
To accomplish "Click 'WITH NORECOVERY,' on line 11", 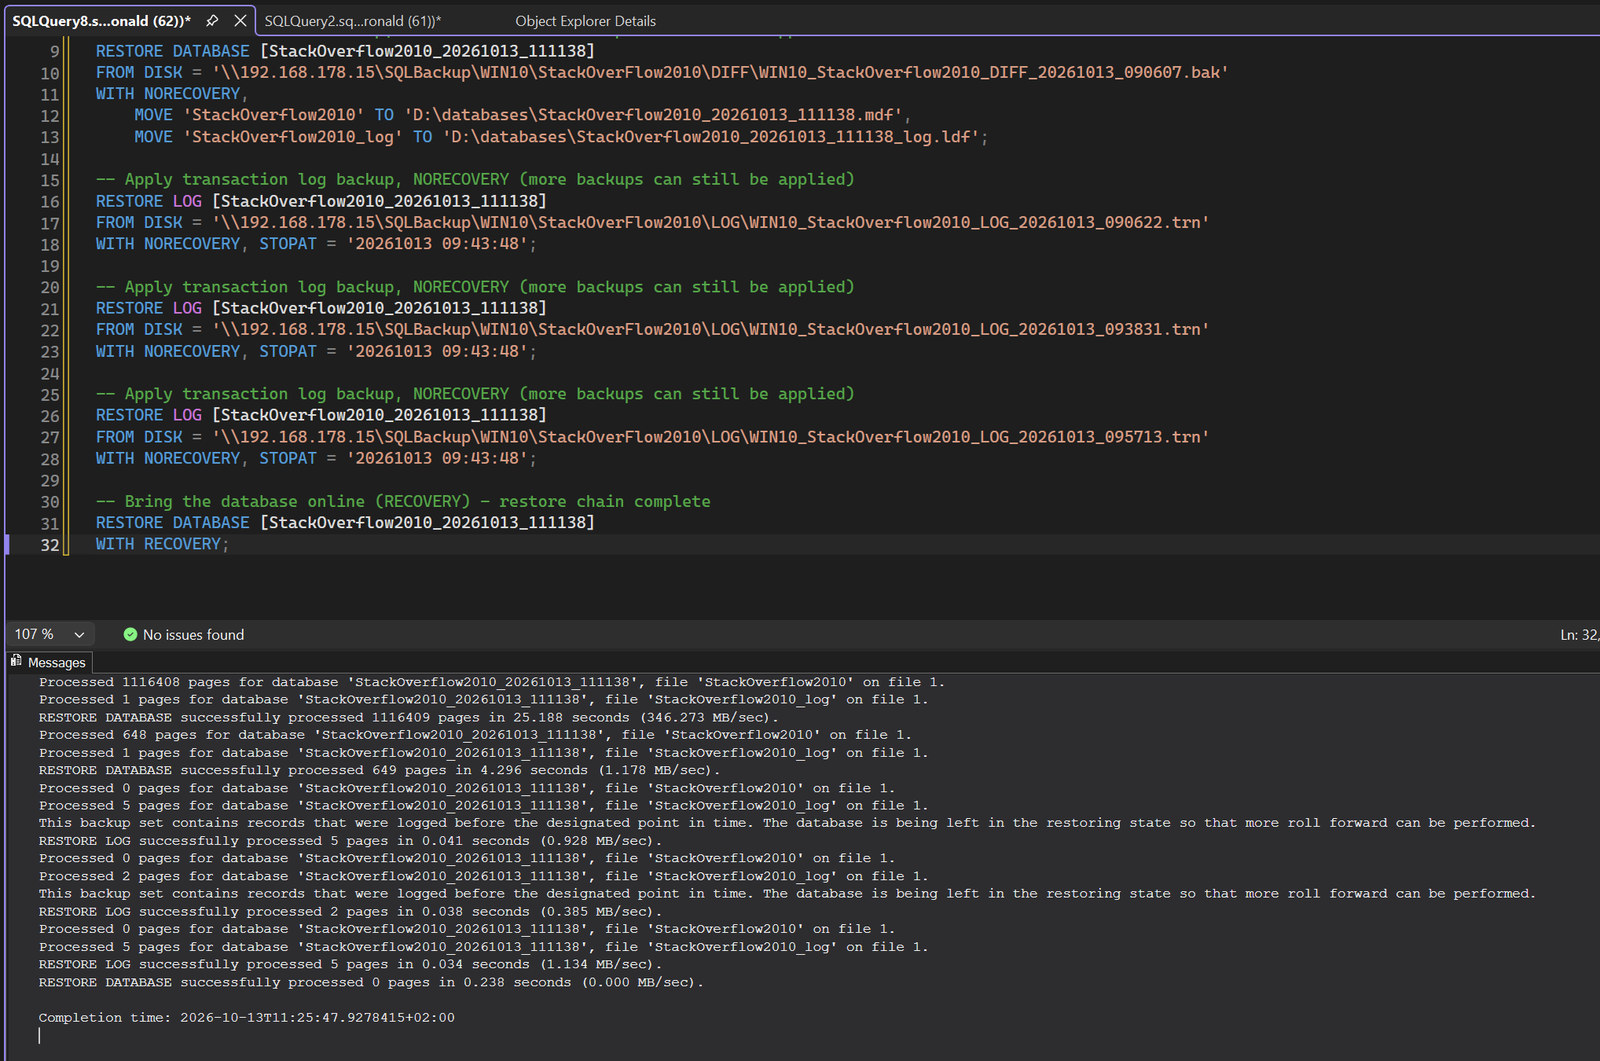I will pyautogui.click(x=171, y=94).
